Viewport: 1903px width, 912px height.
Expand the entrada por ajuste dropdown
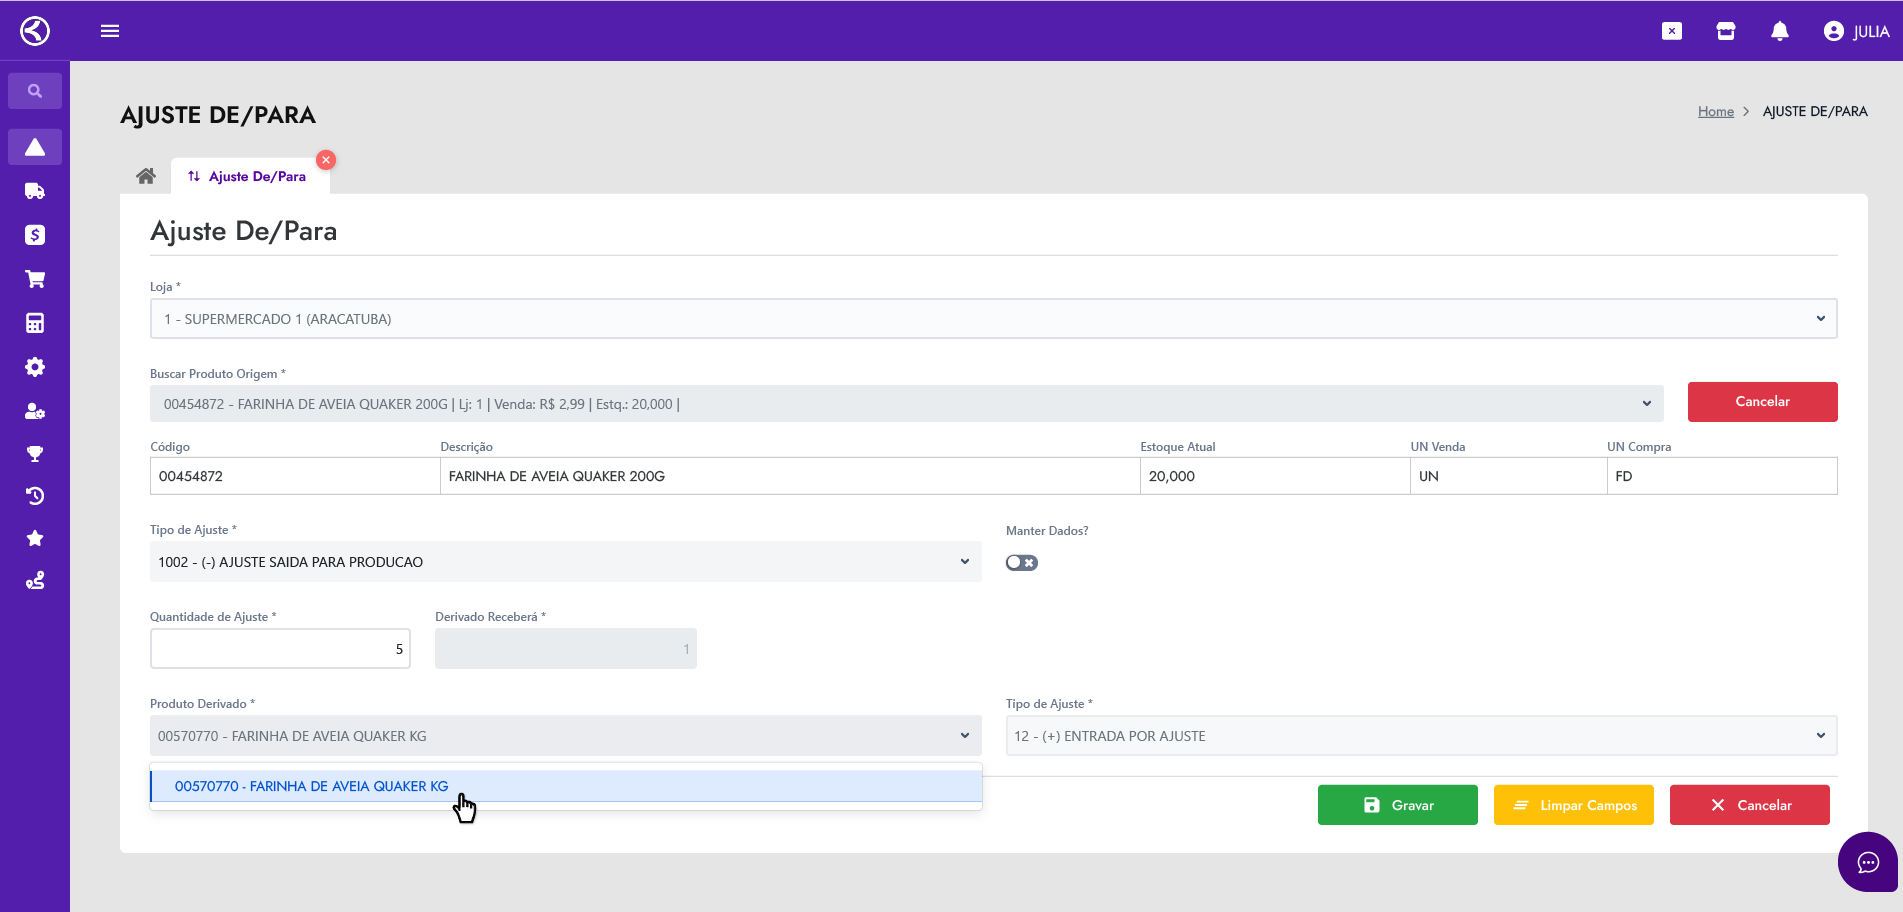1420,736
